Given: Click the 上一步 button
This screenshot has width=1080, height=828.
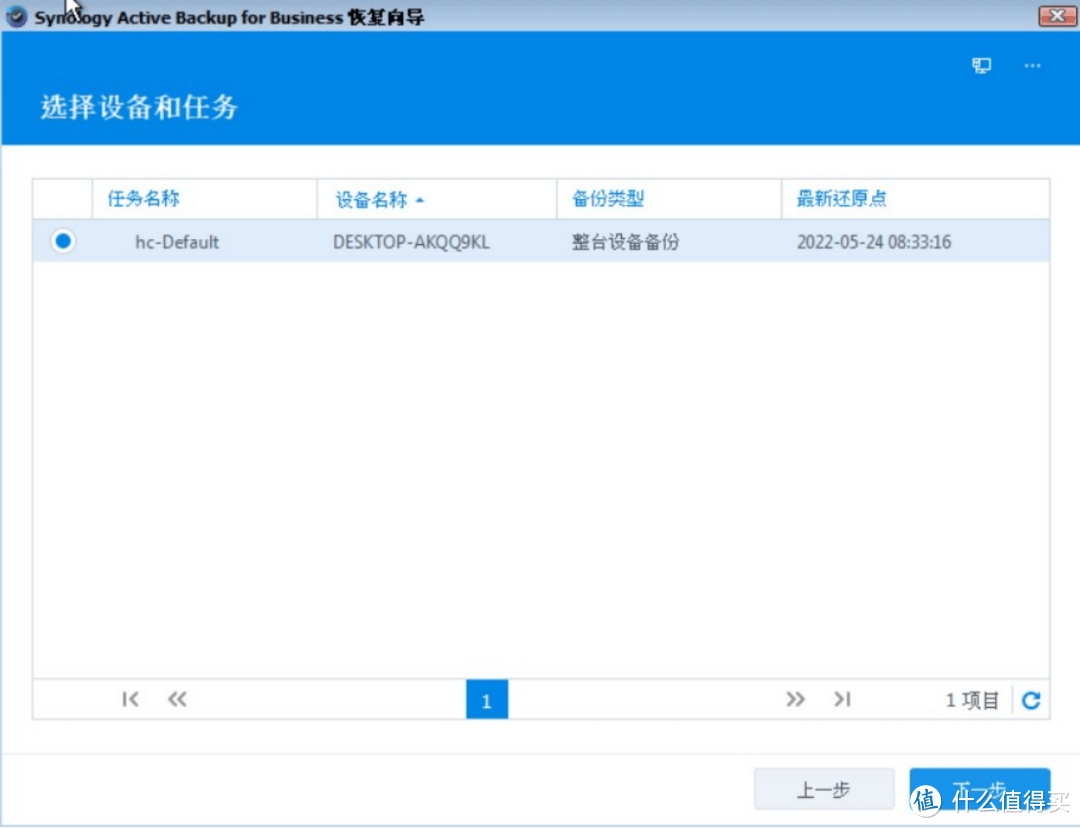Looking at the screenshot, I should tap(823, 790).
